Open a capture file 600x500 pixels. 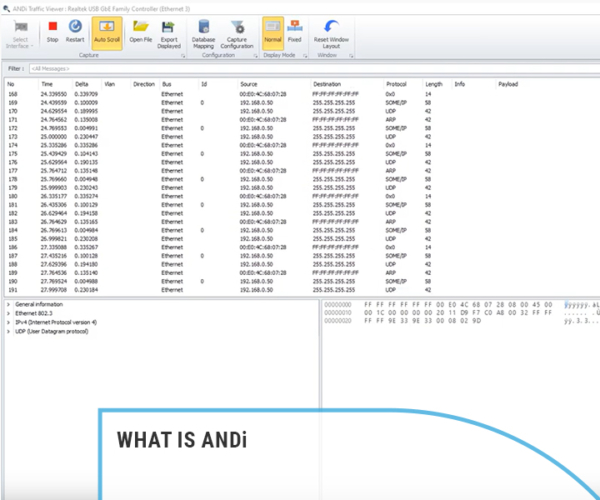[141, 35]
